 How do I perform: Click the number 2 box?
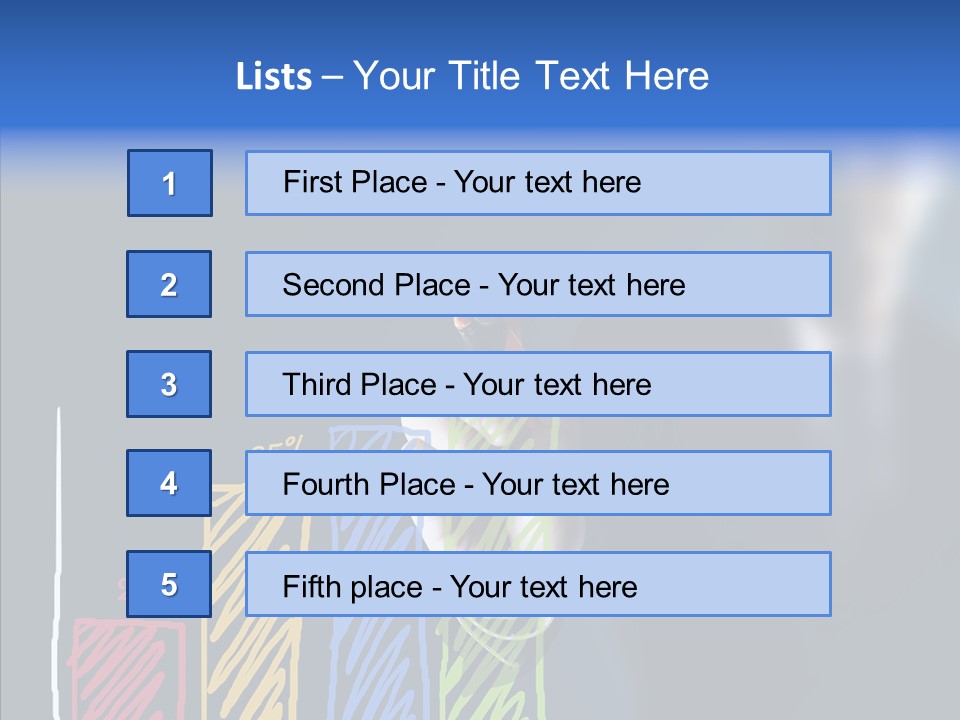pos(169,284)
